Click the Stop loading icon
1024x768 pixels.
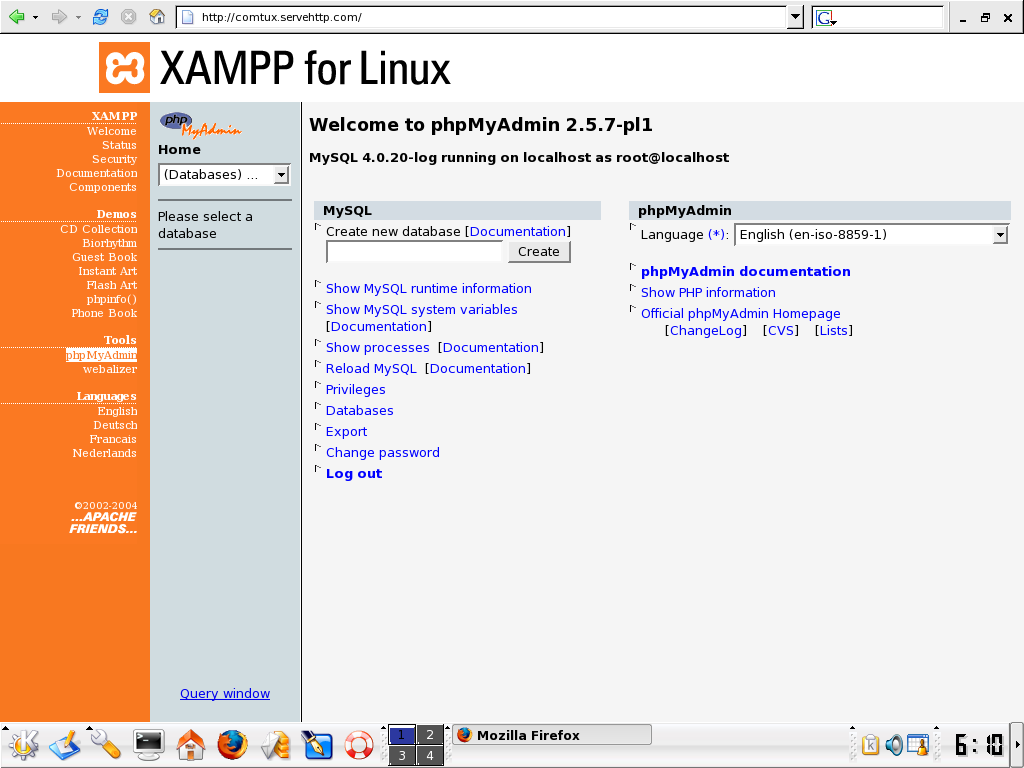point(129,17)
